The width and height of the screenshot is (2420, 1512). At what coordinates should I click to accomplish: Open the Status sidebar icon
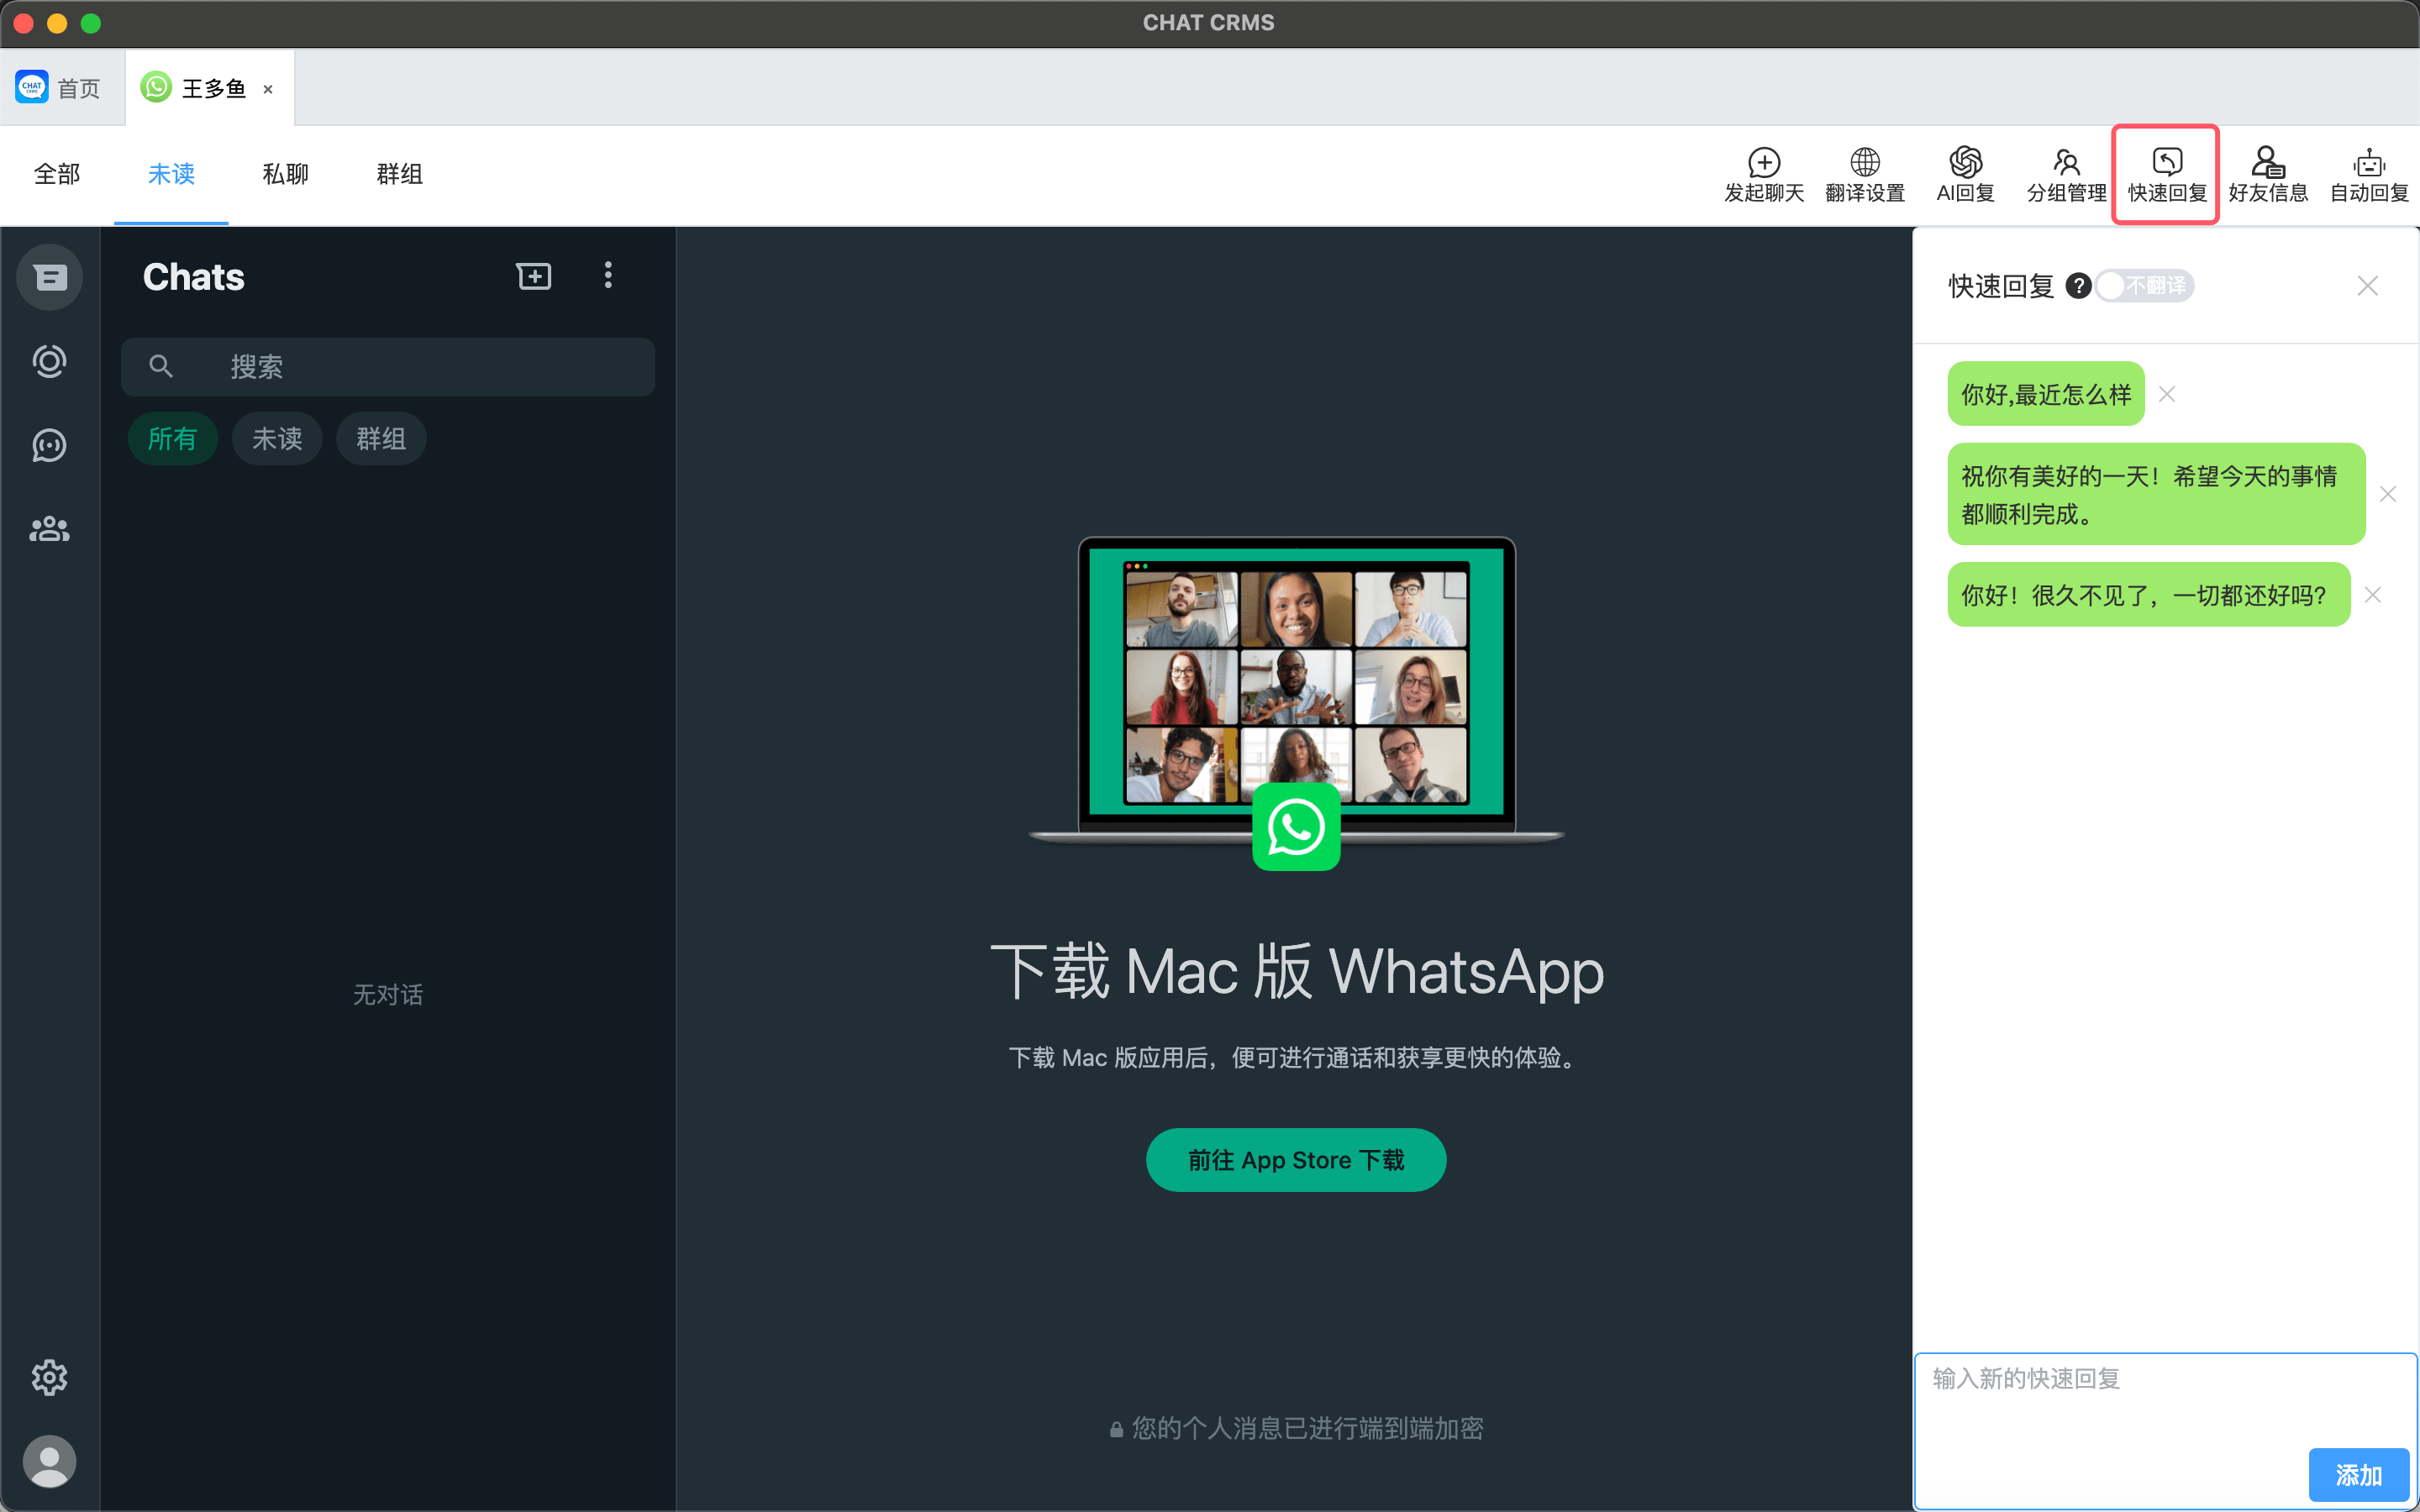49,361
